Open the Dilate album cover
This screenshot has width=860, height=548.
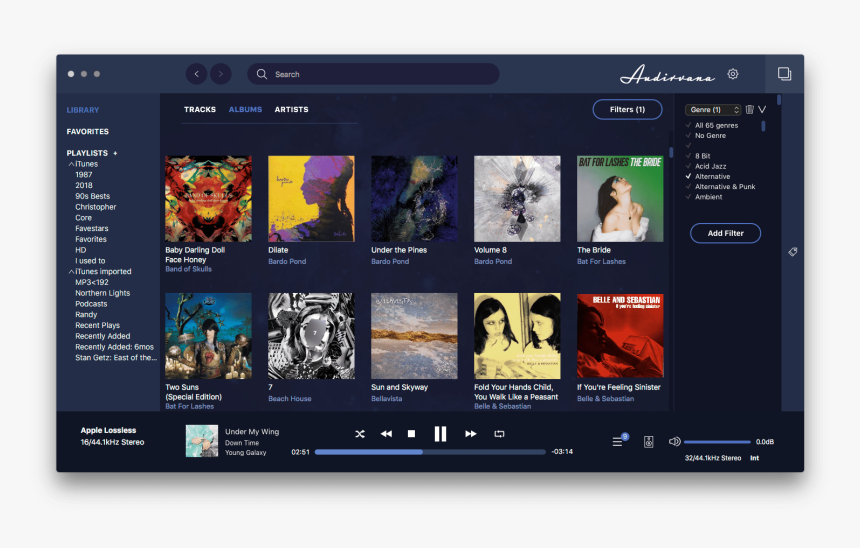click(x=311, y=199)
